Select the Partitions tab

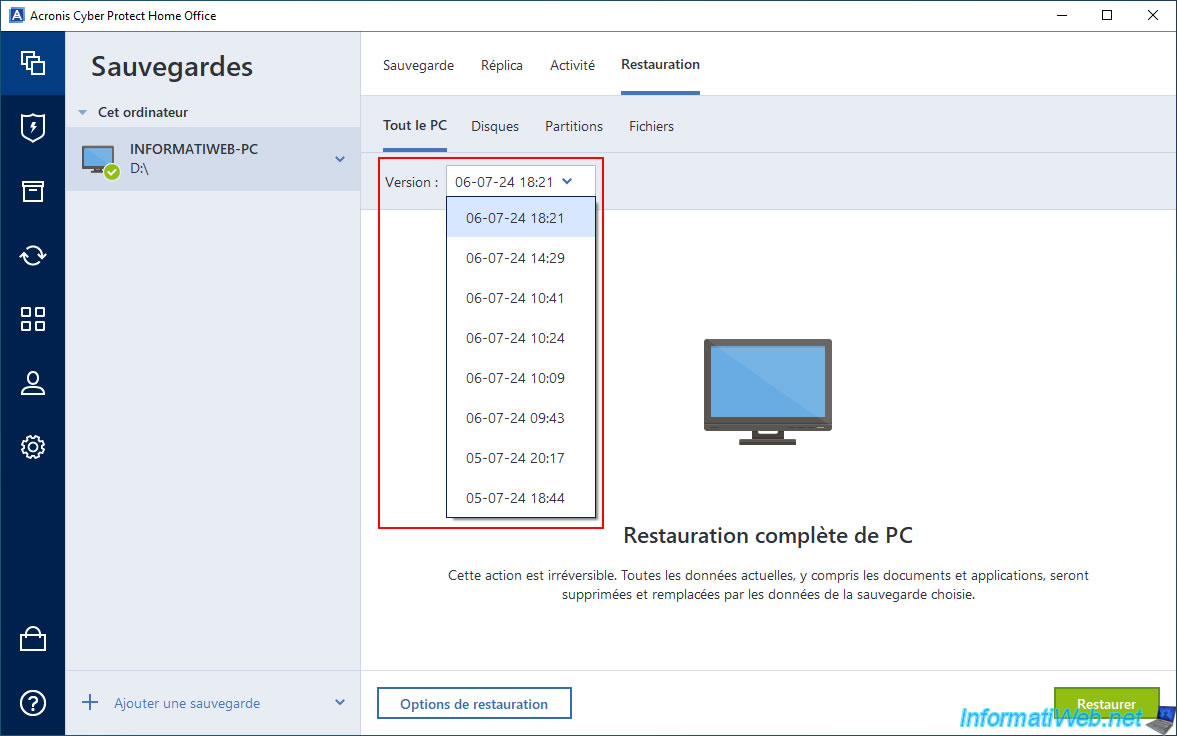(574, 126)
